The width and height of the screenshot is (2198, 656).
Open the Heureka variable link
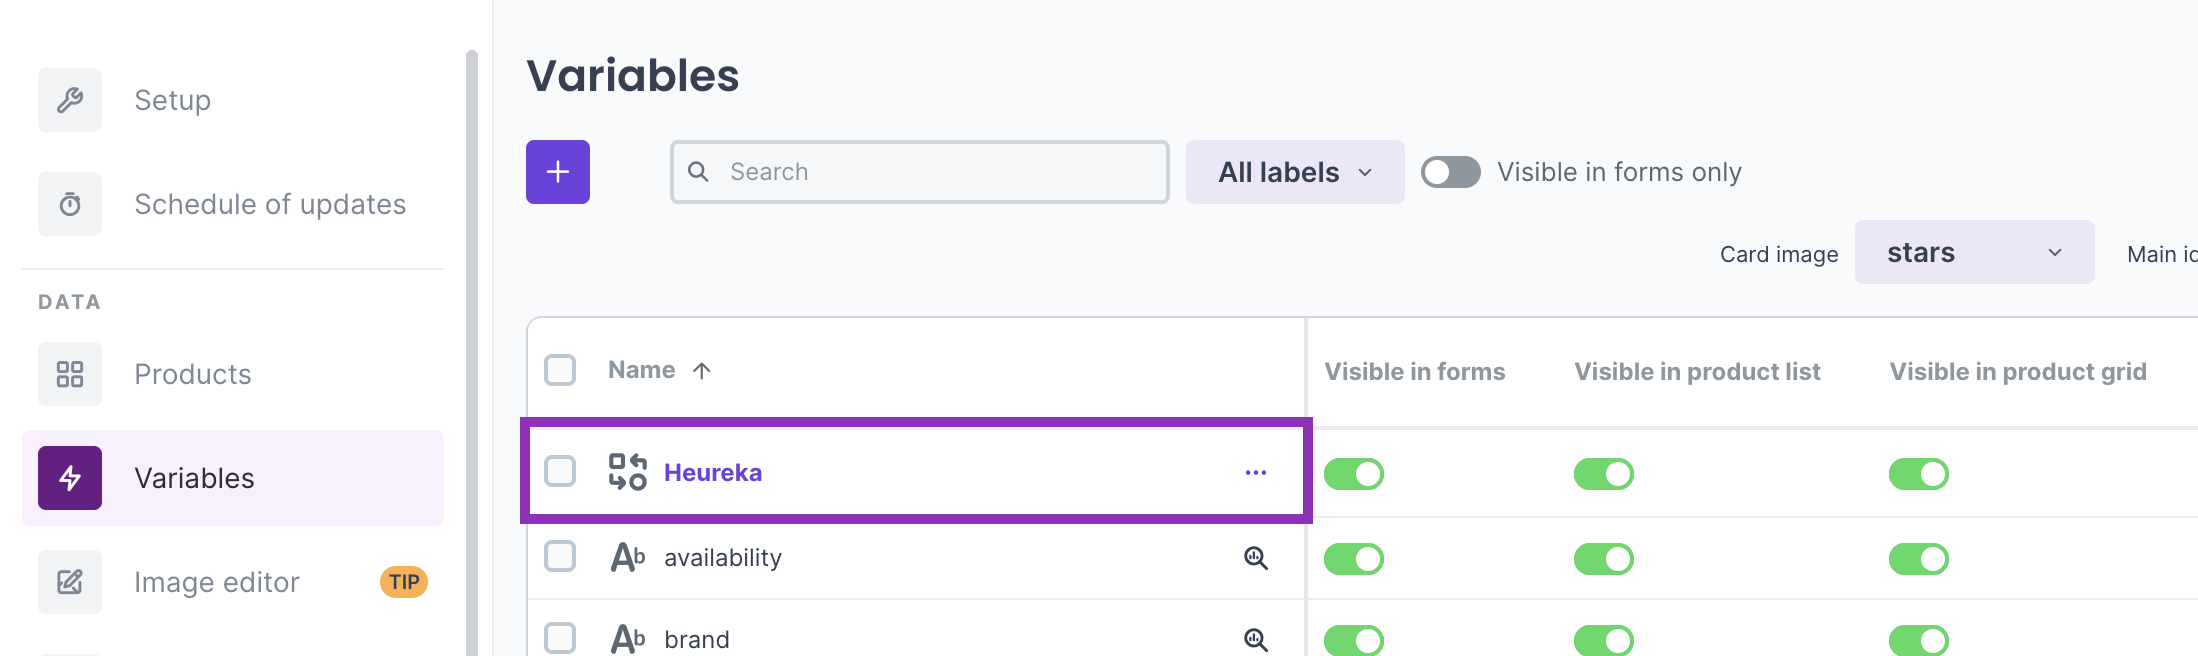713,472
